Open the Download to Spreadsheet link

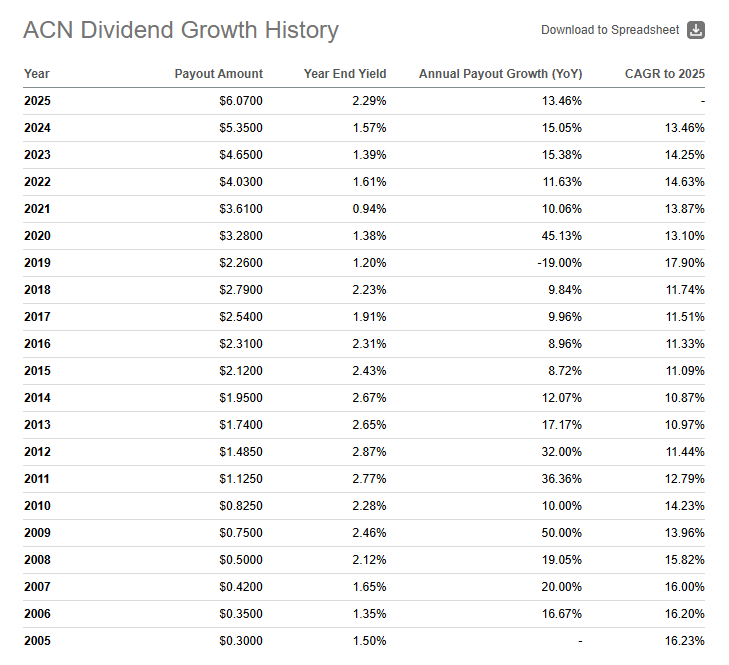[x=610, y=30]
